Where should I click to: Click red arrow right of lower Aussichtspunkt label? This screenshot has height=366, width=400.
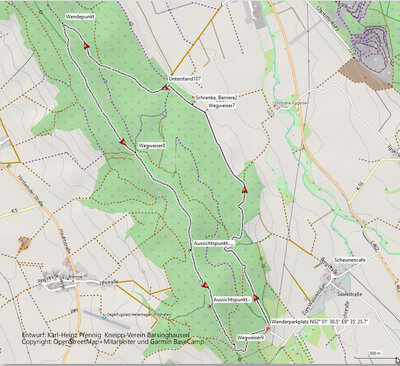[x=256, y=297]
